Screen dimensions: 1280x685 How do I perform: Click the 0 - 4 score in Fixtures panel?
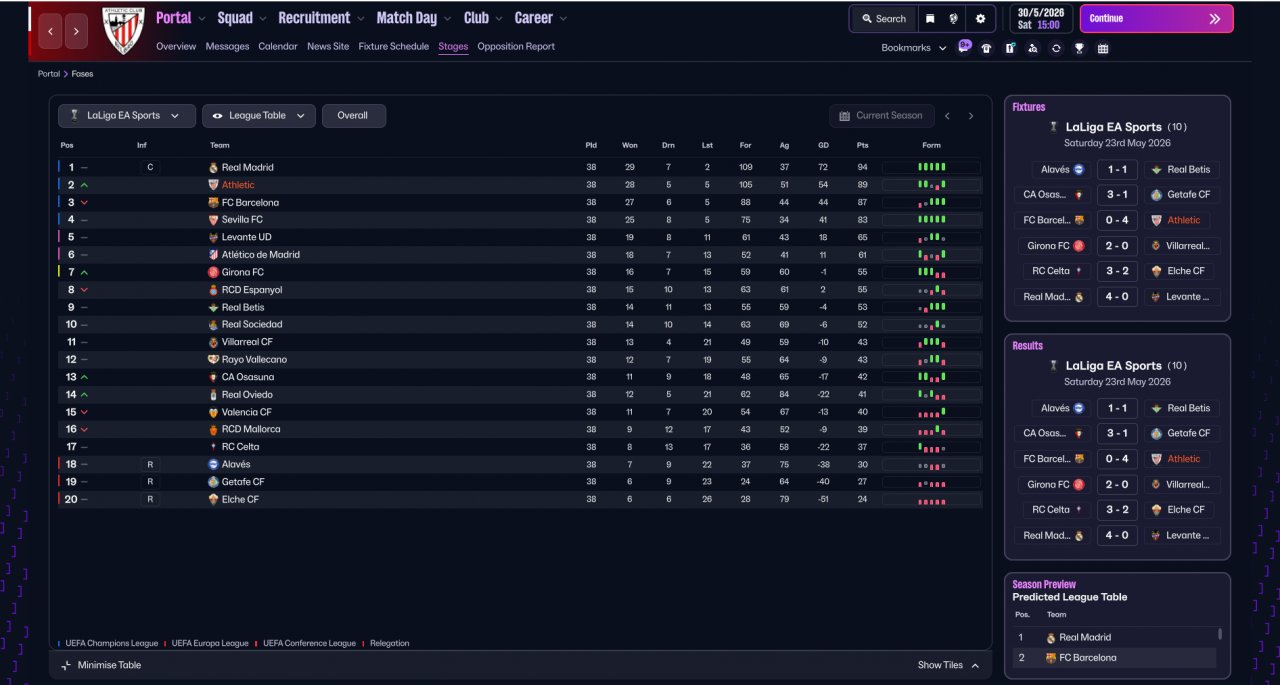(1117, 220)
